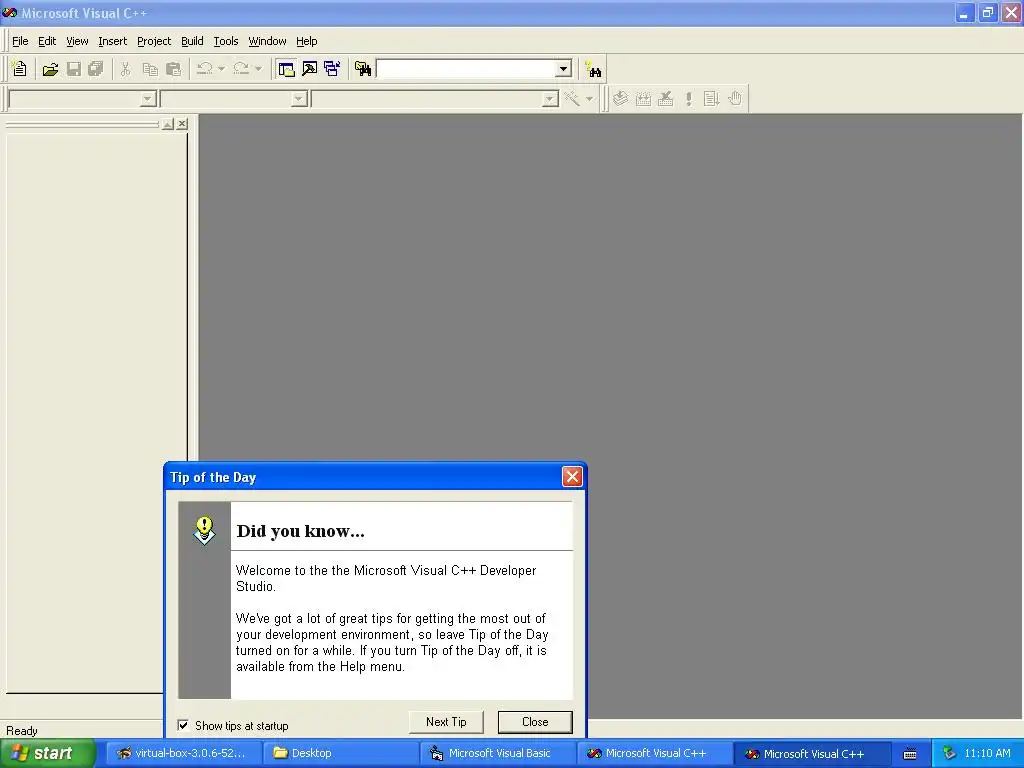The width and height of the screenshot is (1024, 768).
Task: Click the network connection tray icon
Action: 949,753
